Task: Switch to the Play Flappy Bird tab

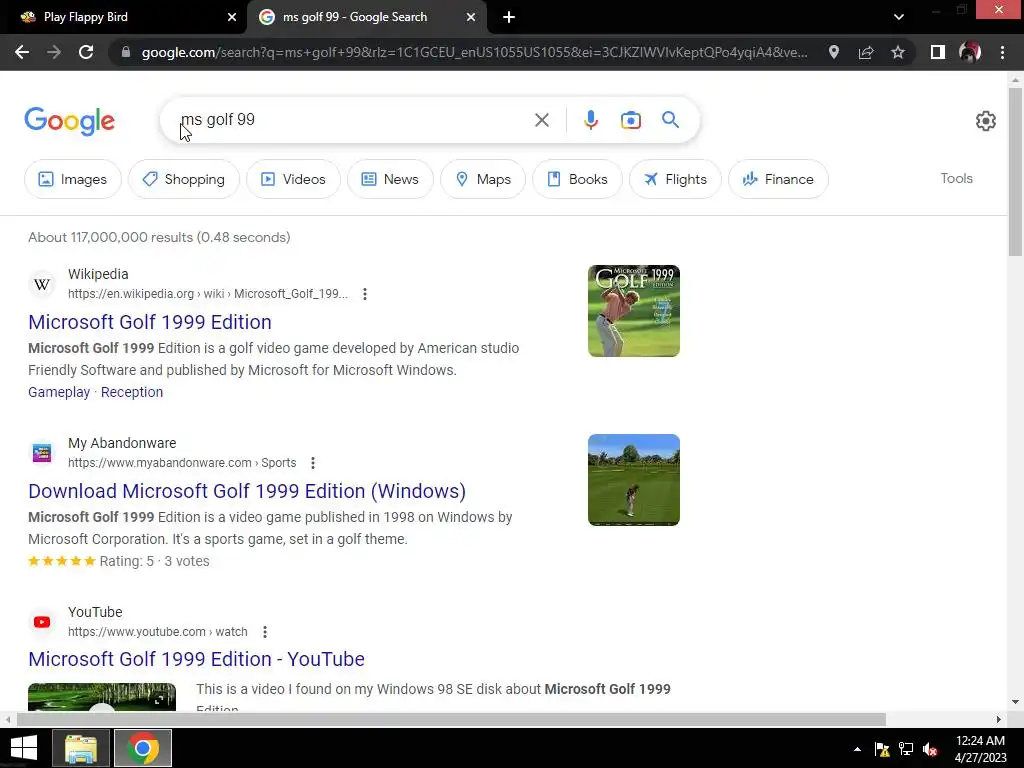Action: 124,18
